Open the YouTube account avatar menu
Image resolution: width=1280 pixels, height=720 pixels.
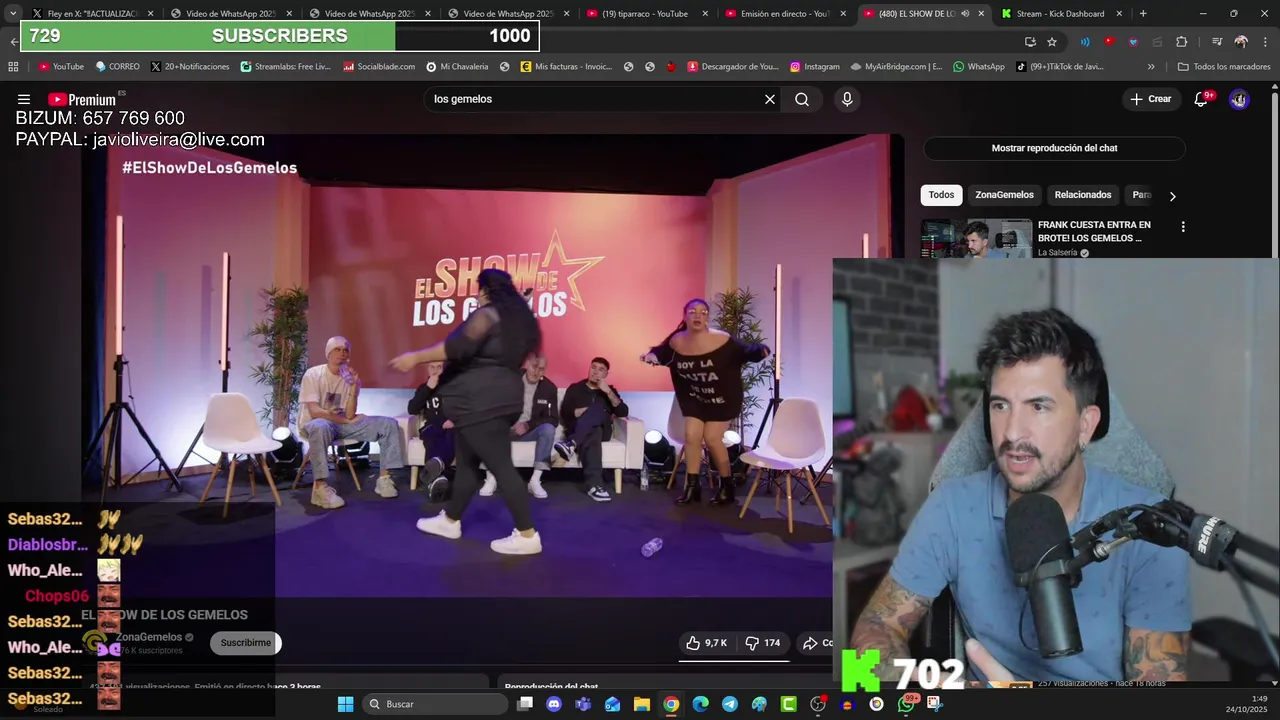(x=1239, y=99)
